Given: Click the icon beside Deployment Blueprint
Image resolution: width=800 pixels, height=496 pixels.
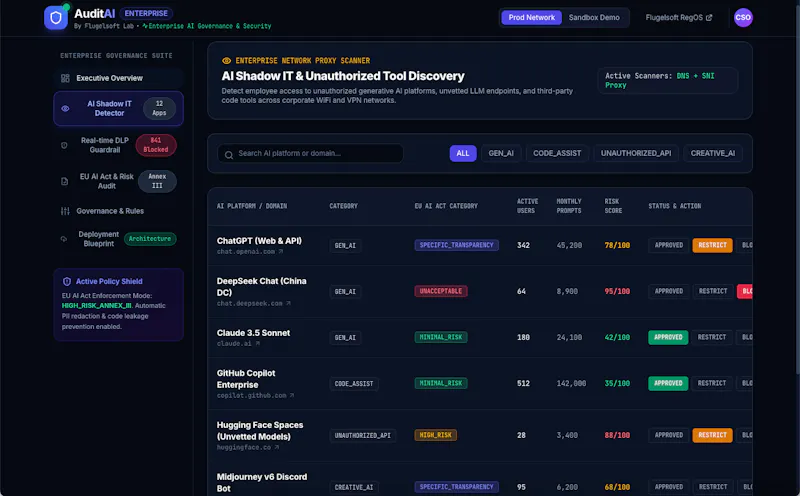Looking at the screenshot, I should pos(64,239).
